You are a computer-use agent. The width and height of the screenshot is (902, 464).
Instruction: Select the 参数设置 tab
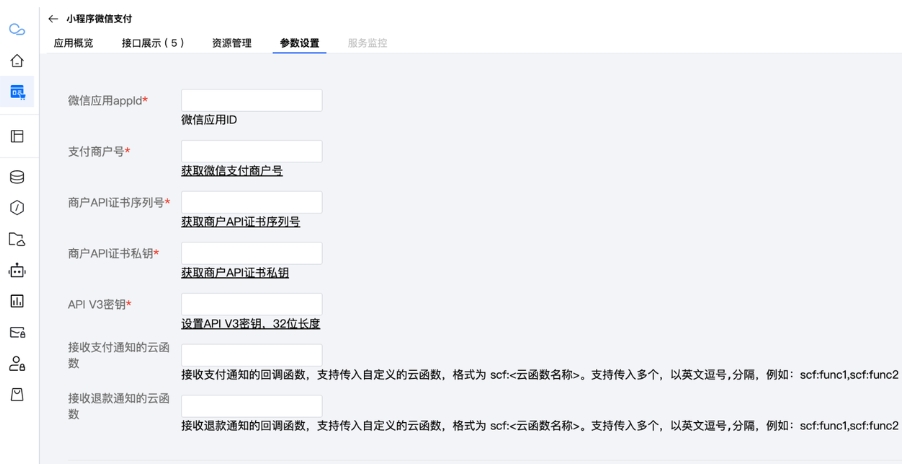pyautogui.click(x=300, y=43)
